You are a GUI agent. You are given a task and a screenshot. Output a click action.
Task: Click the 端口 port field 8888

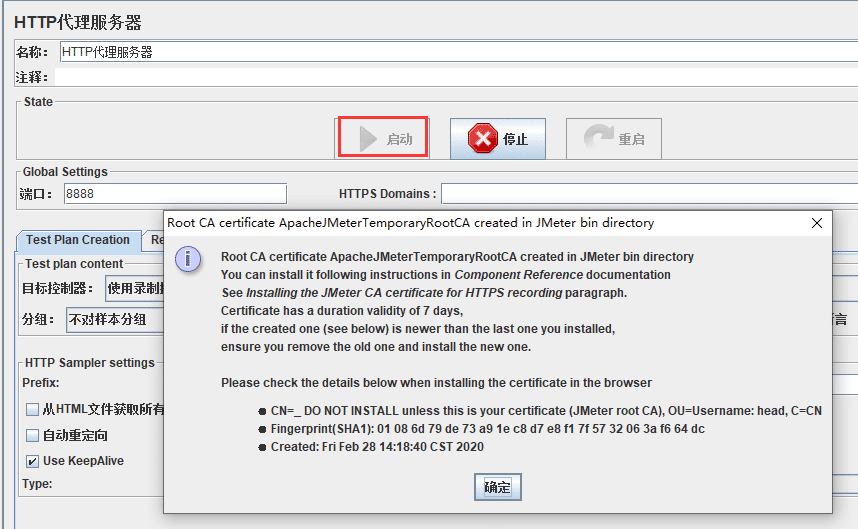coord(175,194)
